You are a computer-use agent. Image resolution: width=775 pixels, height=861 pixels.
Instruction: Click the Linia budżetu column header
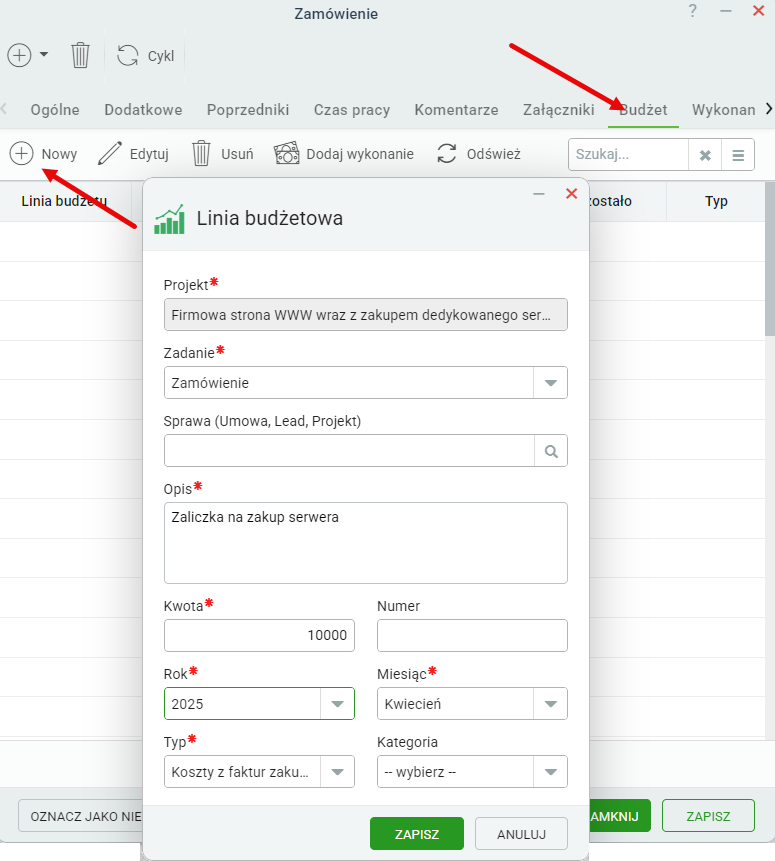click(x=64, y=201)
